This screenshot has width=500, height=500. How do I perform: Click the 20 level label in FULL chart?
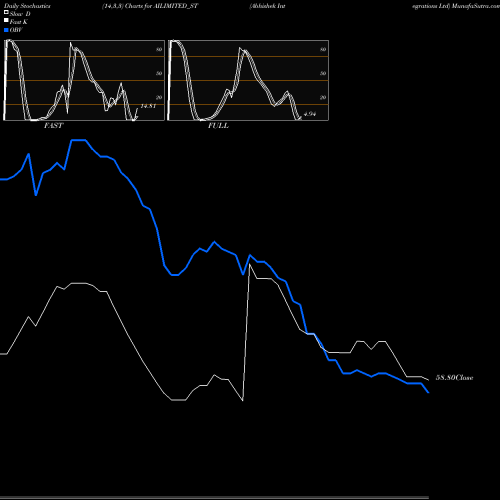point(323,97)
